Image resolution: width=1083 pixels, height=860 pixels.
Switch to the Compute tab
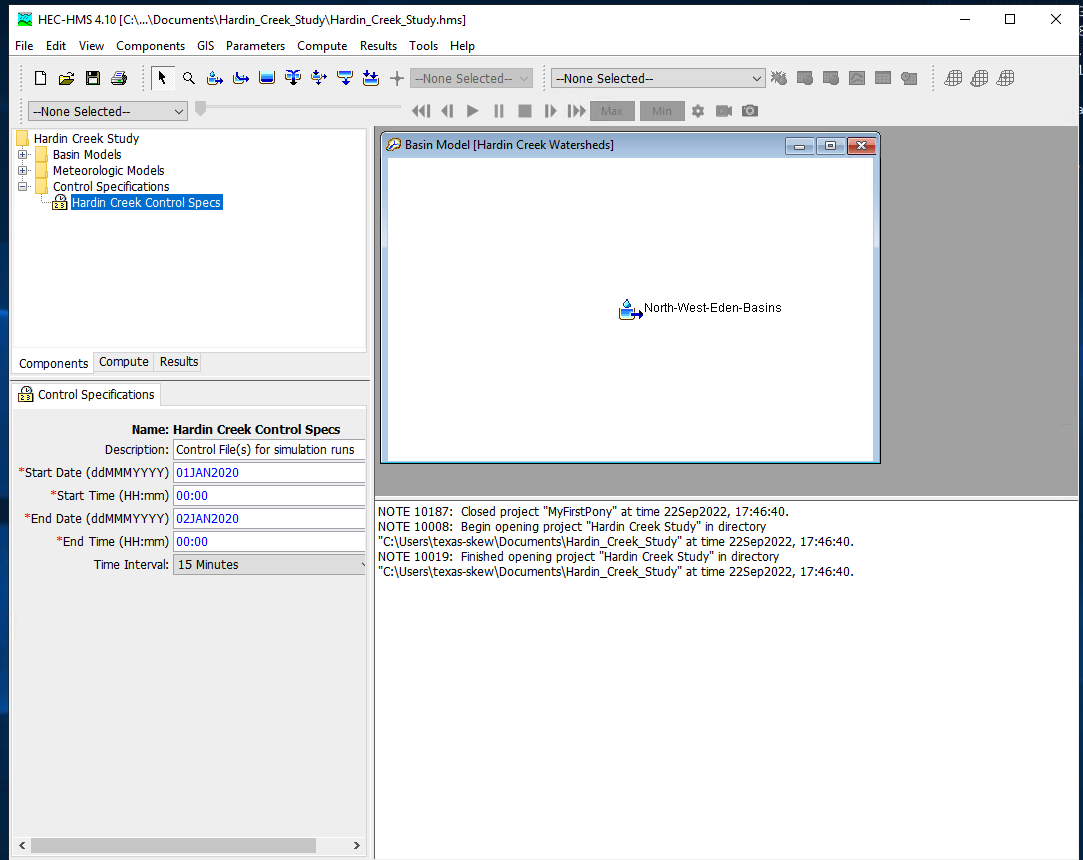tap(124, 362)
